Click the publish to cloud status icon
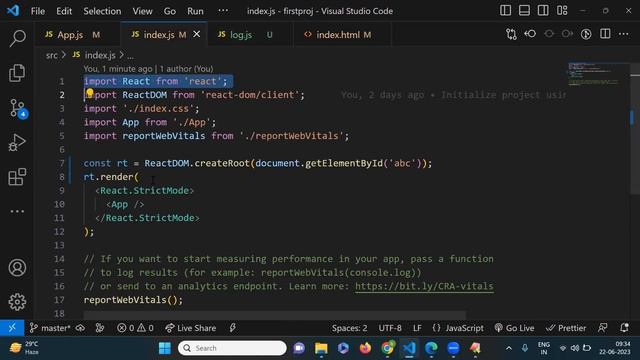This screenshot has height=360, width=640. click(80, 328)
